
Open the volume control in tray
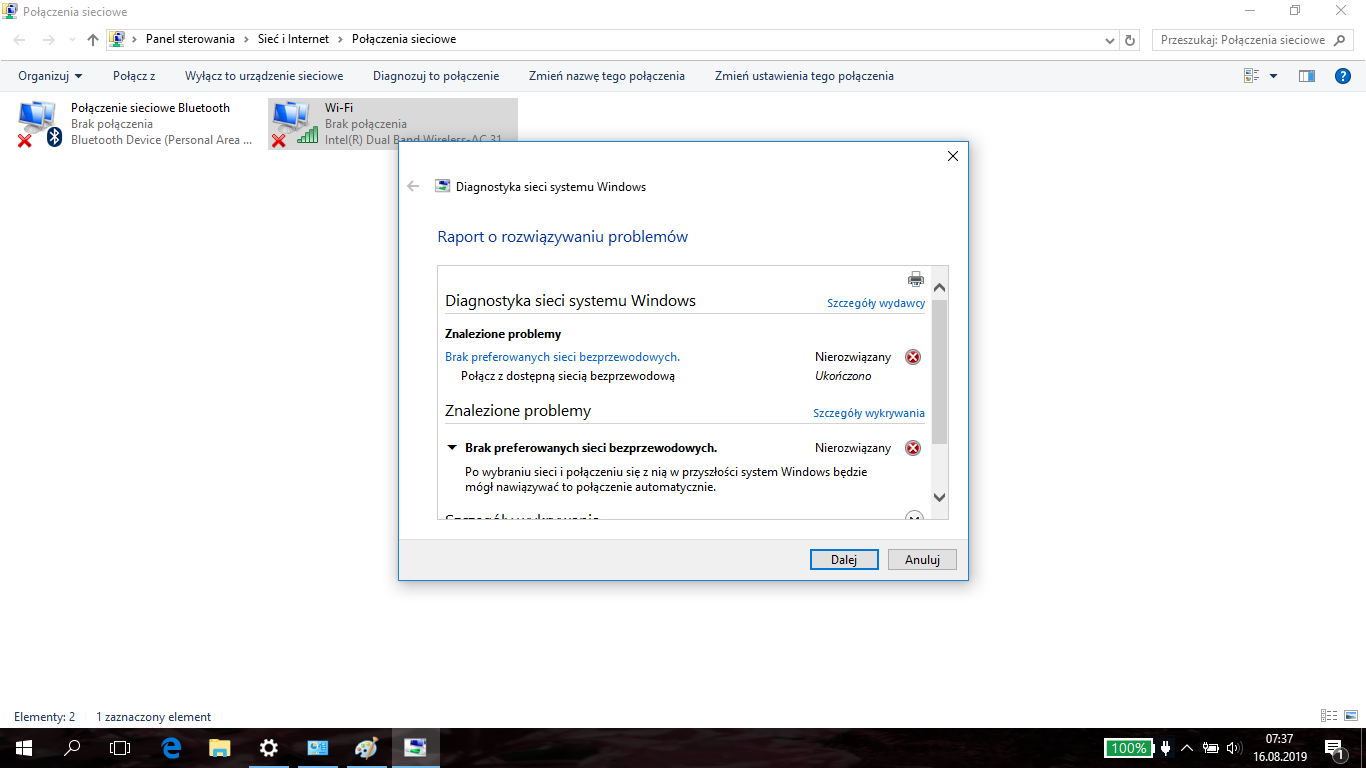coord(1233,748)
